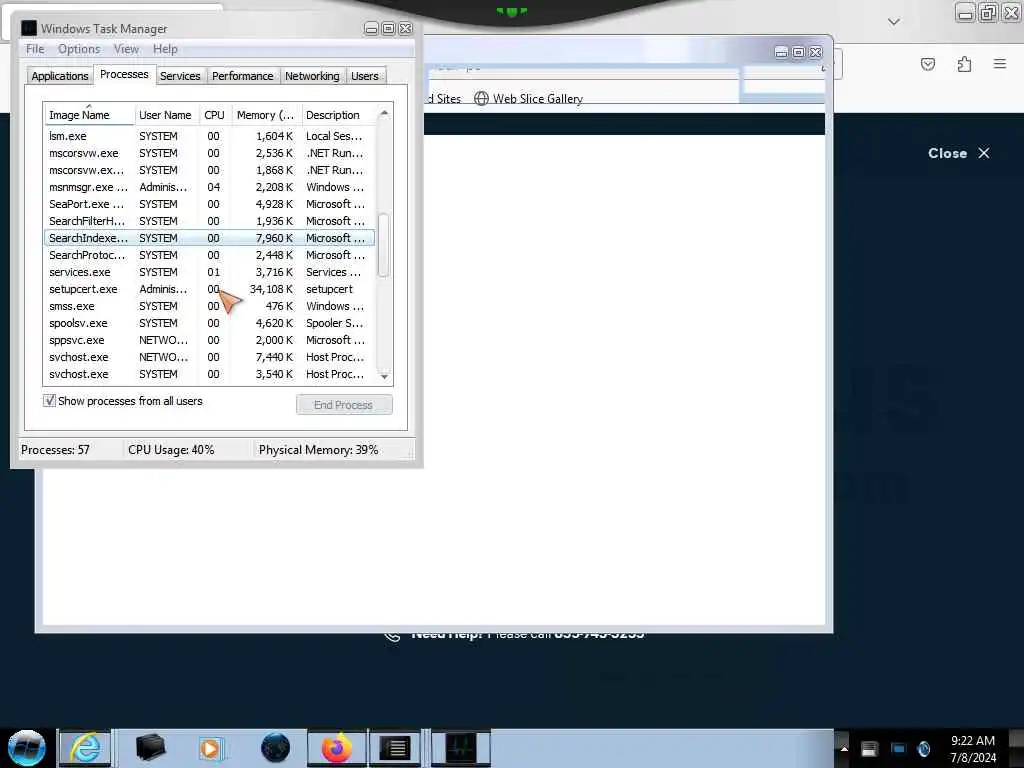Screen dimensions: 1024x768
Task: Click the printer-like system tray icon
Action: pos(869,749)
